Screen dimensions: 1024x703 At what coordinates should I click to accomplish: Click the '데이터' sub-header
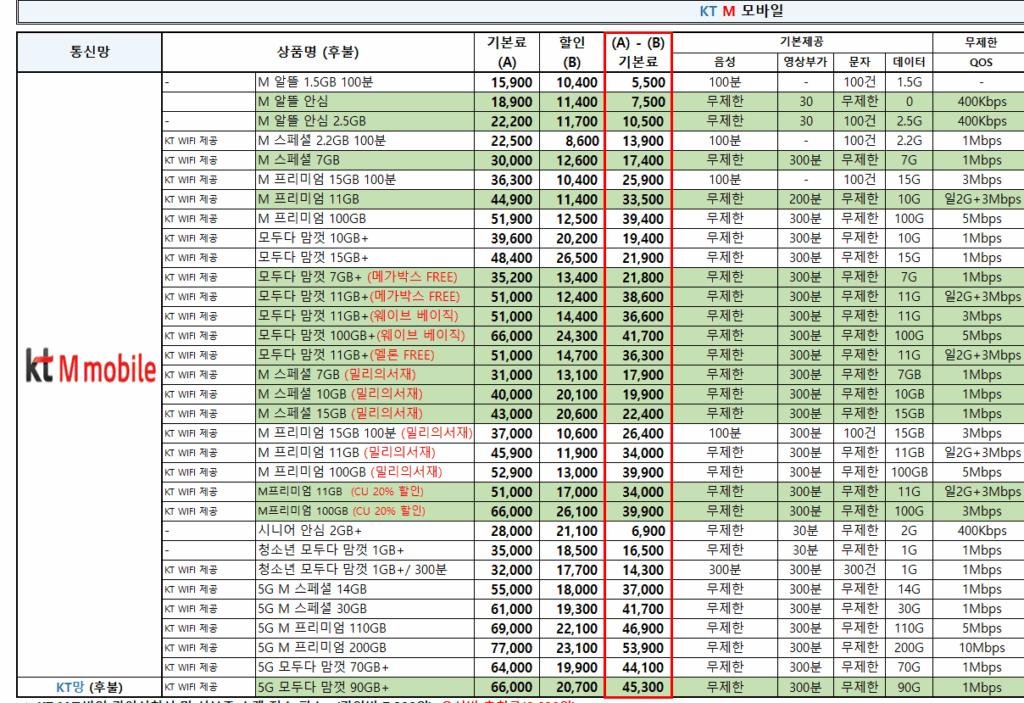[x=908, y=62]
